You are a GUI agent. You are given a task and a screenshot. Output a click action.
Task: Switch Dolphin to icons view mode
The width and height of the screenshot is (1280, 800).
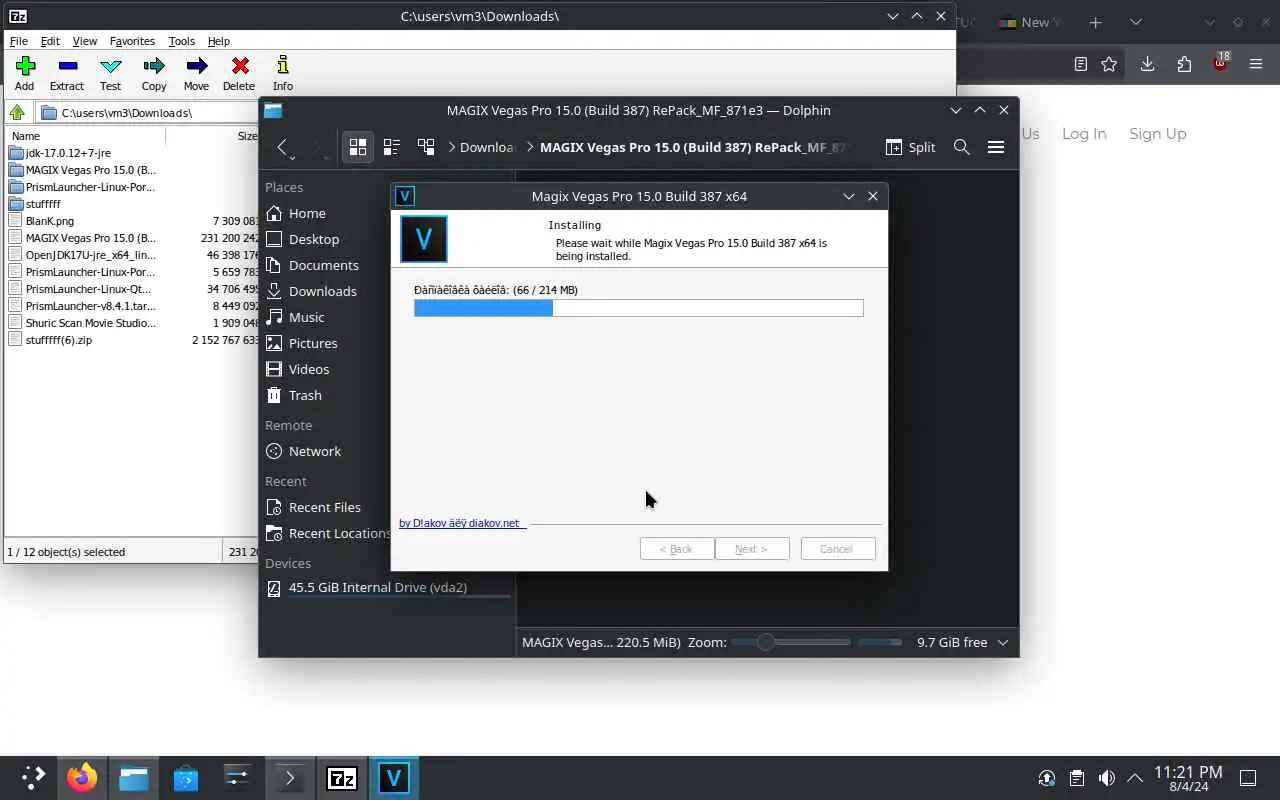click(x=358, y=147)
